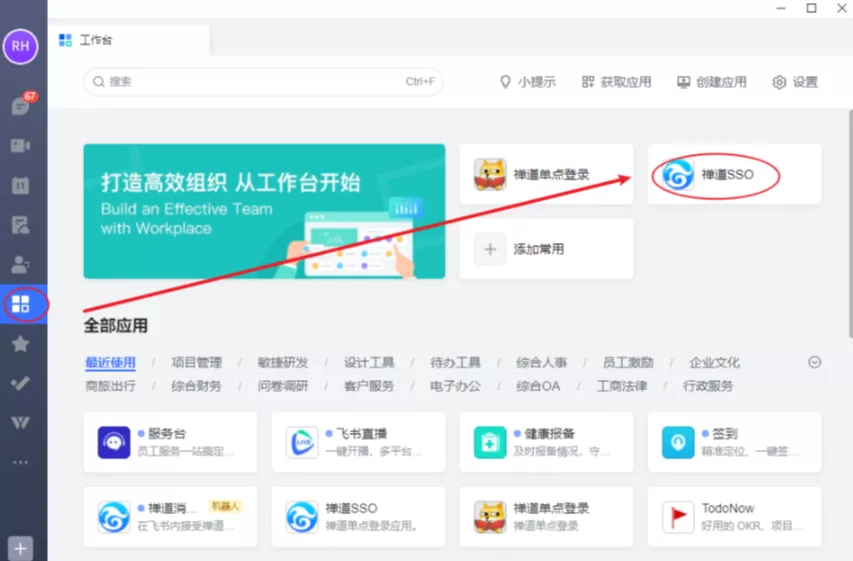The width and height of the screenshot is (853, 561).
Task: Open the workplace grid in sidebar
Action: (x=21, y=304)
